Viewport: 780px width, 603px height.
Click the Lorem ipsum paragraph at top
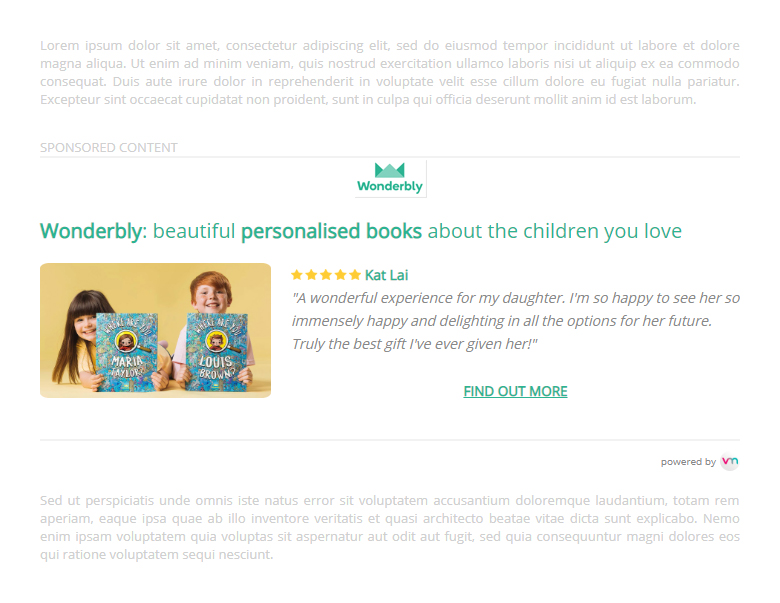coord(390,72)
